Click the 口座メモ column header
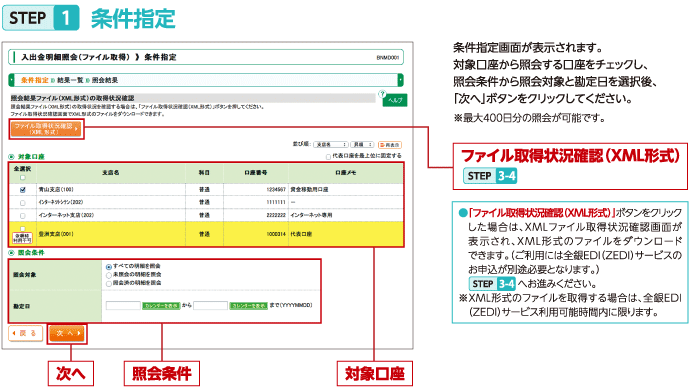This screenshot has height=391, width=690. pos(346,173)
